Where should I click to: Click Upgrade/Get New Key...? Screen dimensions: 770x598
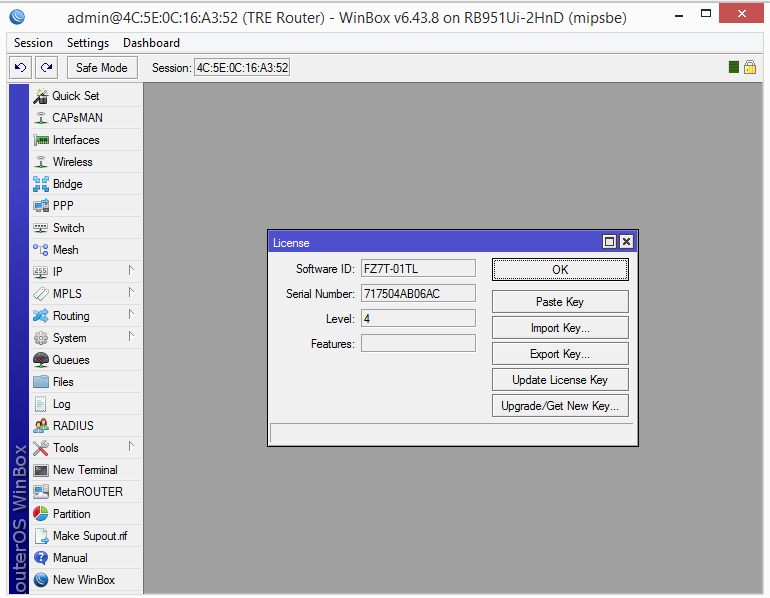click(x=560, y=406)
